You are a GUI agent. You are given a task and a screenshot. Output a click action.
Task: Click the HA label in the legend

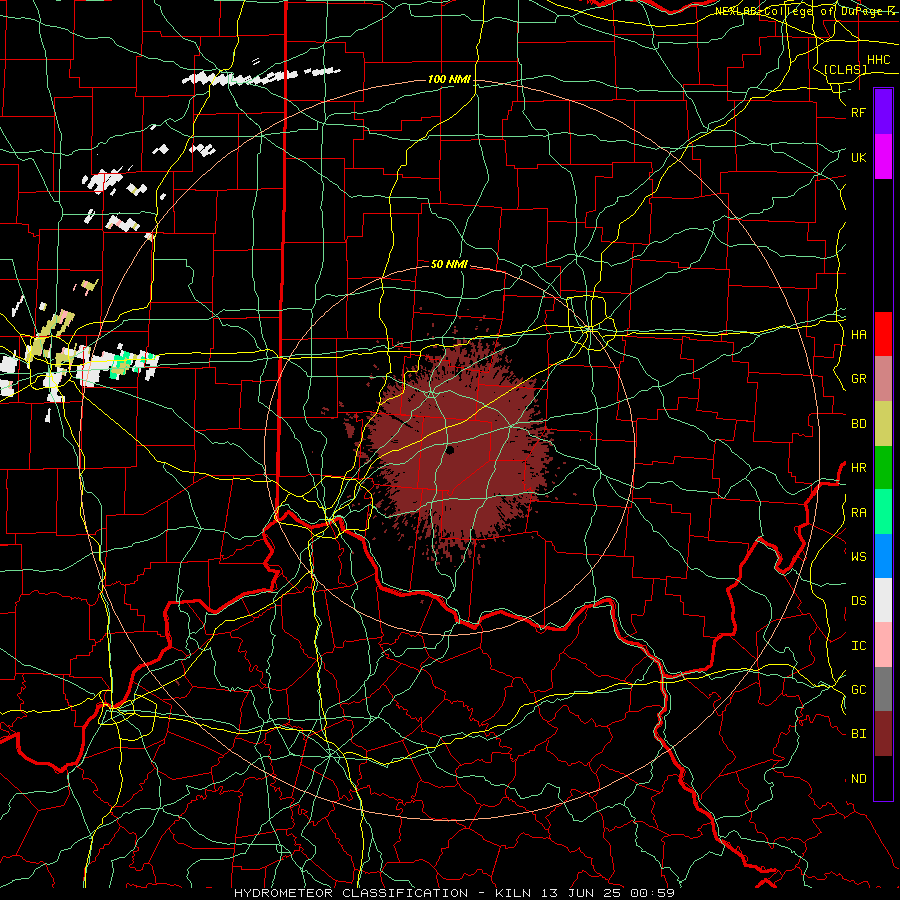tap(859, 334)
